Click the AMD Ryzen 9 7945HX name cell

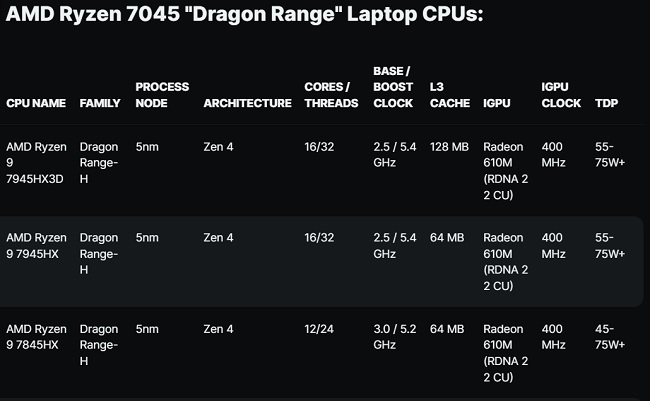36,246
